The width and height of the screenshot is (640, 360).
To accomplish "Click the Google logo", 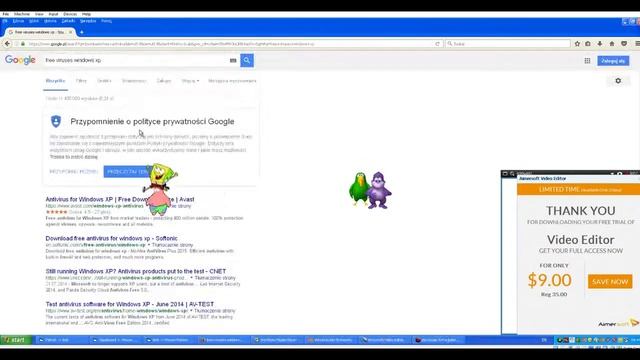I will pos(20,60).
